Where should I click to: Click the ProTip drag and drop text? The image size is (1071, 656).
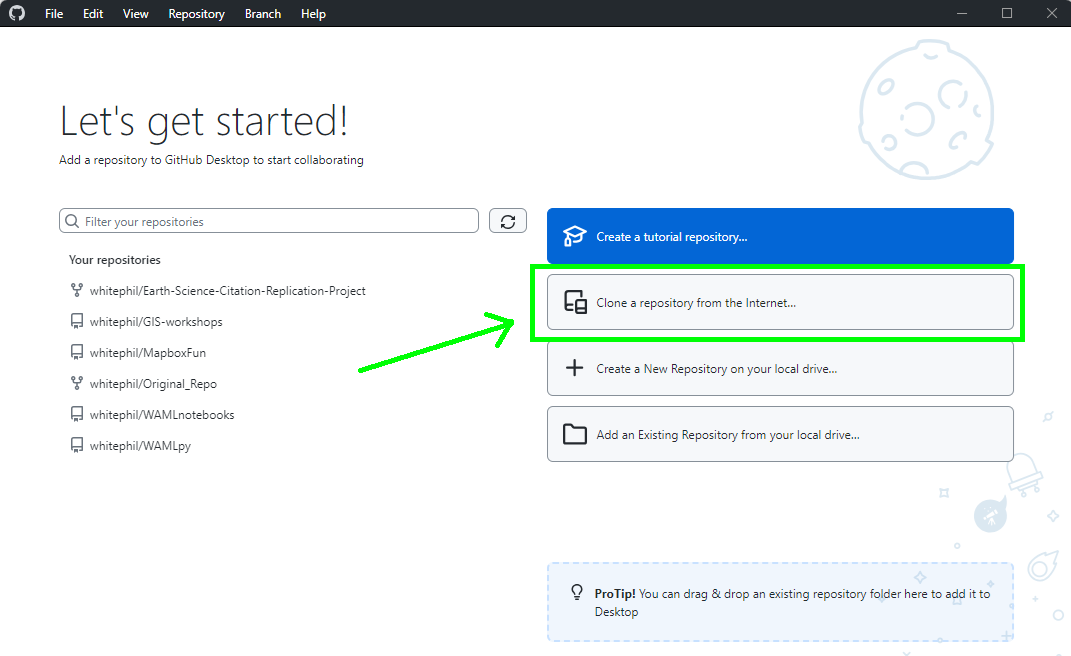pos(792,603)
